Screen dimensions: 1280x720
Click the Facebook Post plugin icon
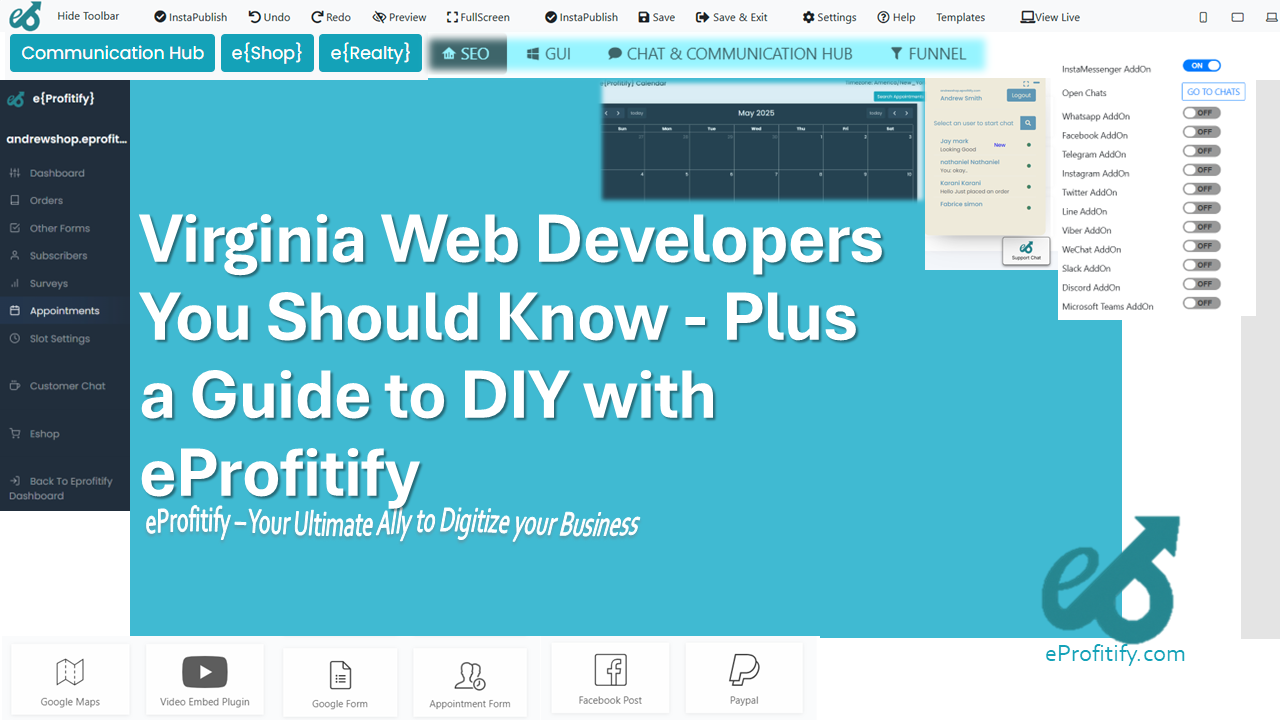(x=610, y=670)
